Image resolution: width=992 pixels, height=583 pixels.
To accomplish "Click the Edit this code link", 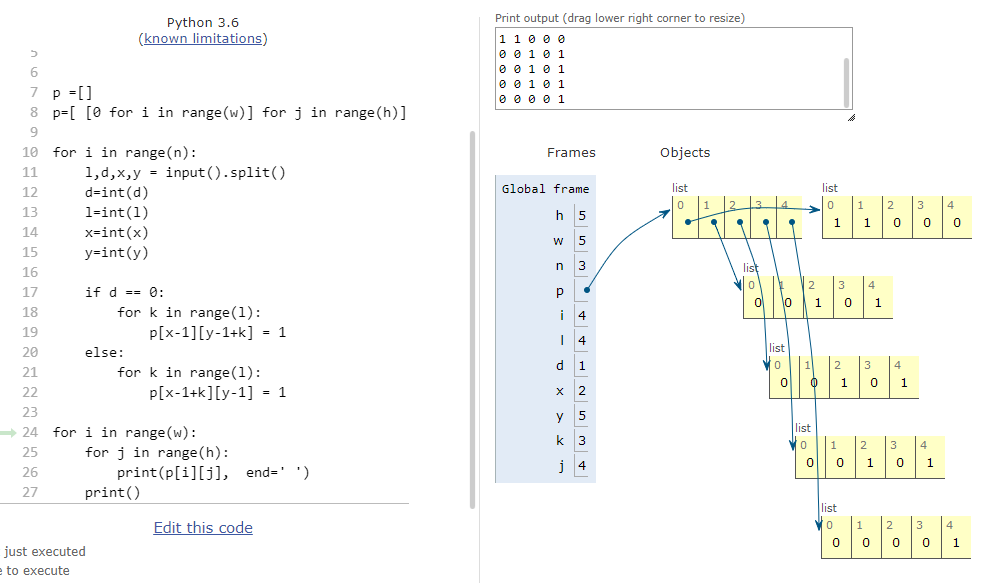I will tap(203, 528).
